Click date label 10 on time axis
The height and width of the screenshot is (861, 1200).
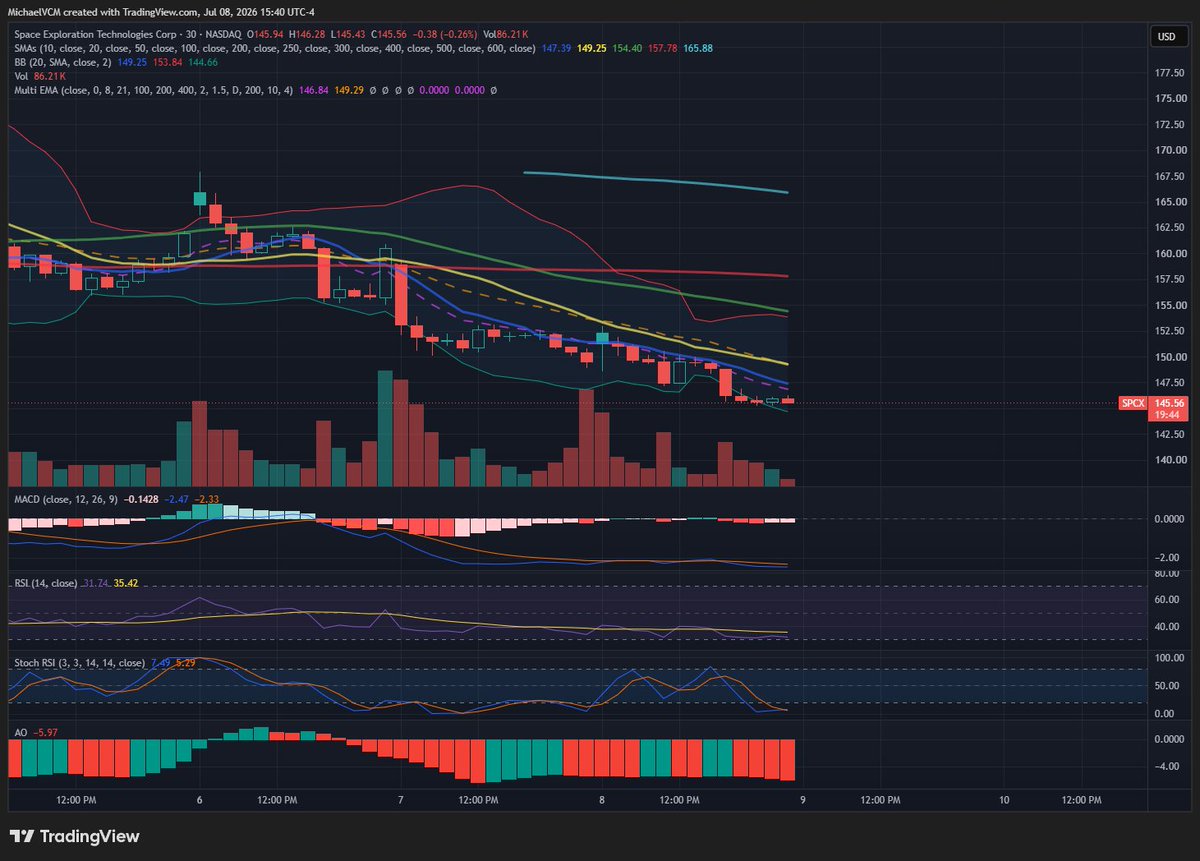coord(1004,800)
